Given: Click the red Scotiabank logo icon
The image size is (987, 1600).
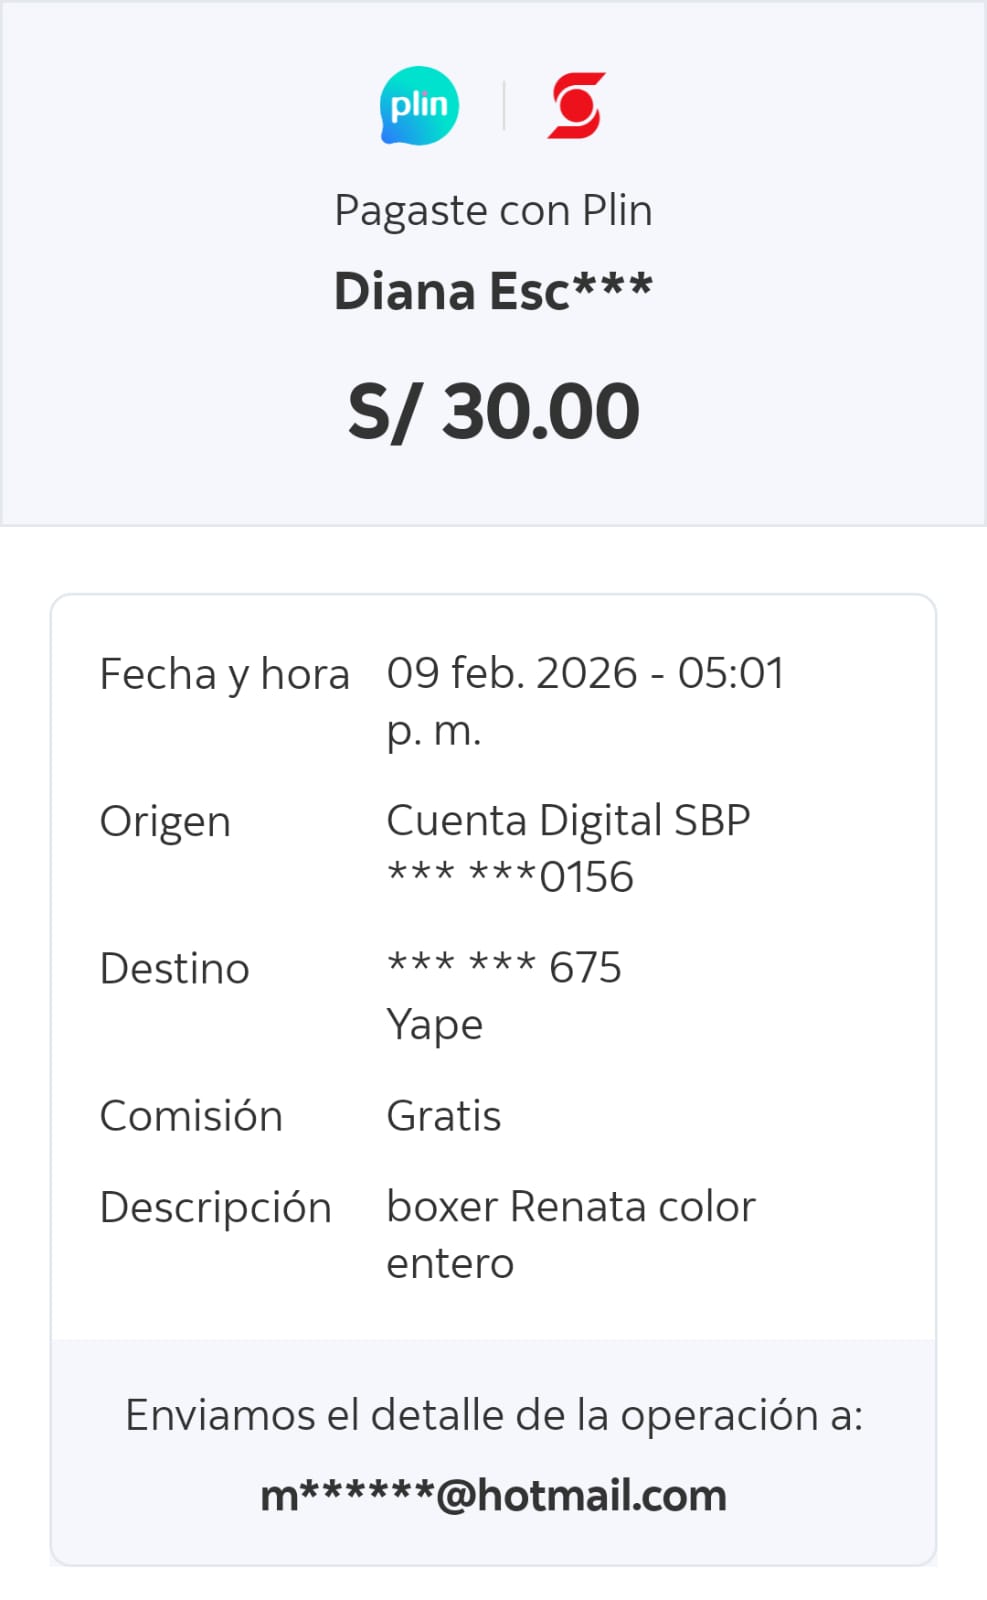Looking at the screenshot, I should pyautogui.click(x=576, y=106).
